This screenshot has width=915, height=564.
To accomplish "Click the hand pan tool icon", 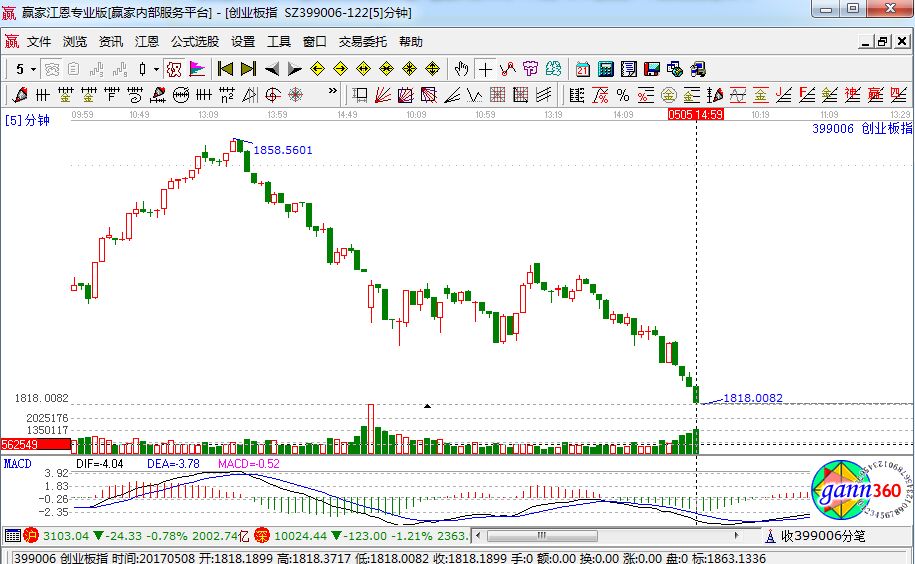I will 461,69.
